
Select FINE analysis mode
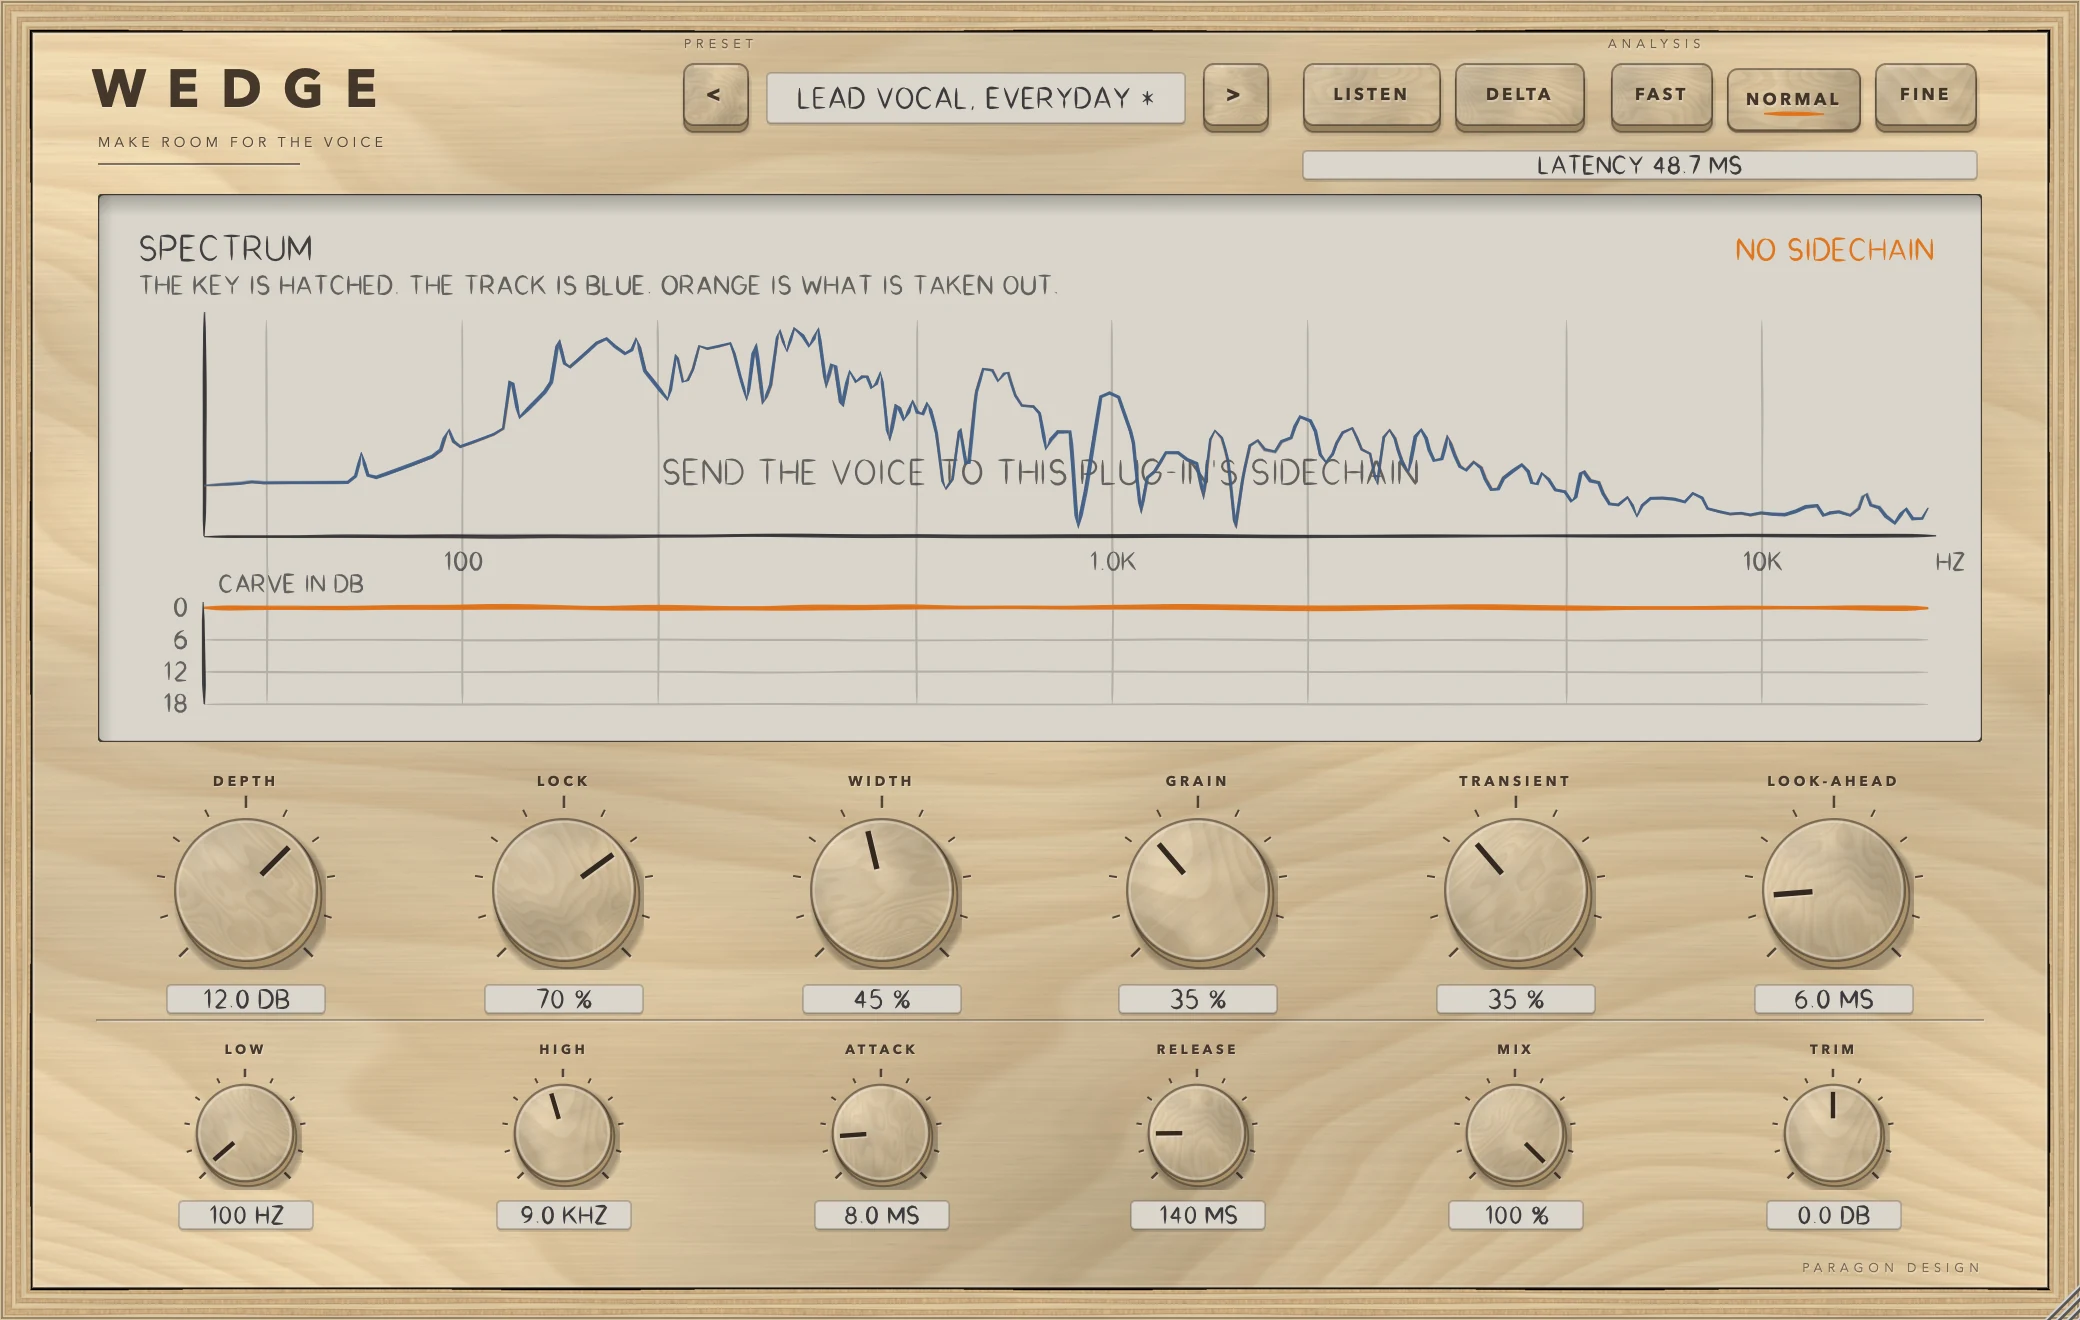pyautogui.click(x=1925, y=96)
